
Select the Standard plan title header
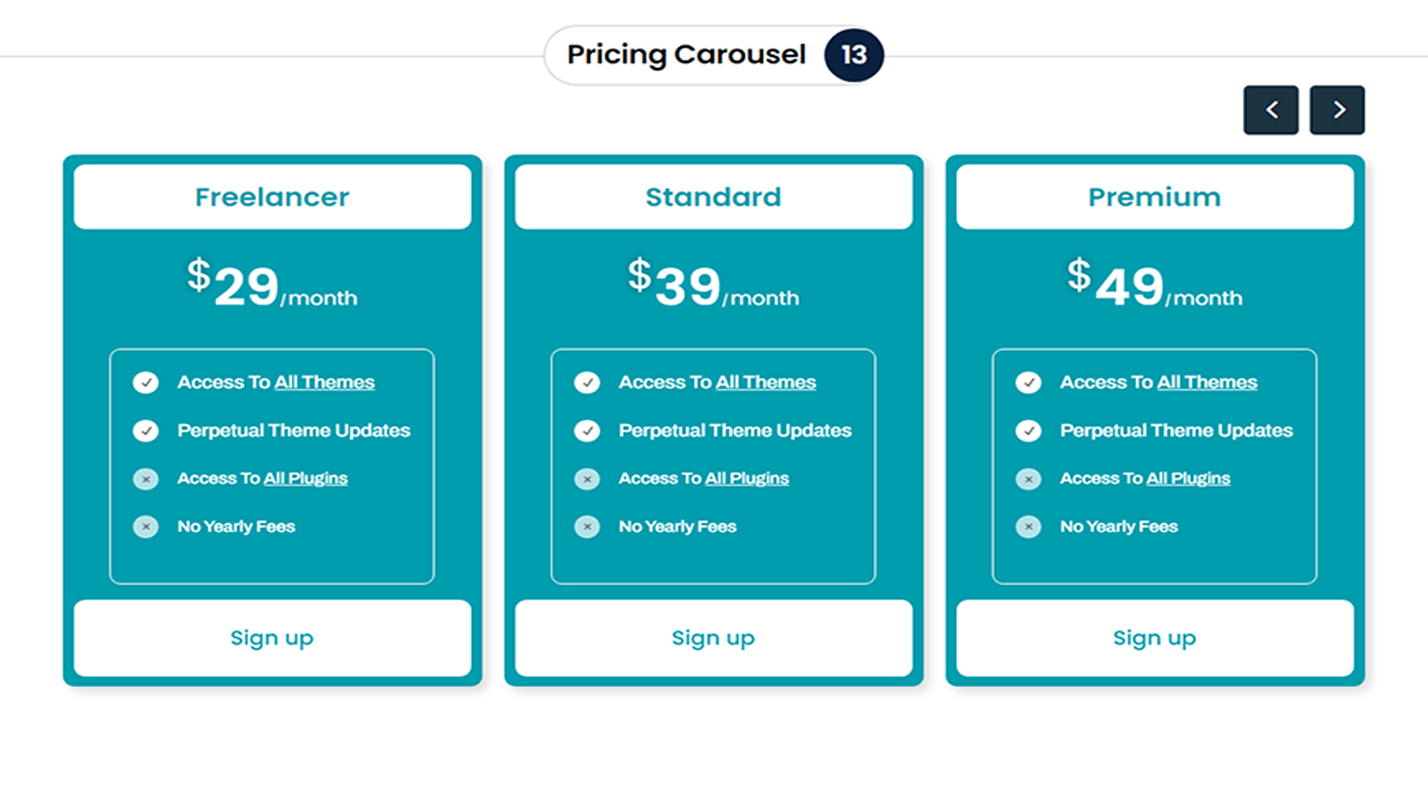click(713, 197)
